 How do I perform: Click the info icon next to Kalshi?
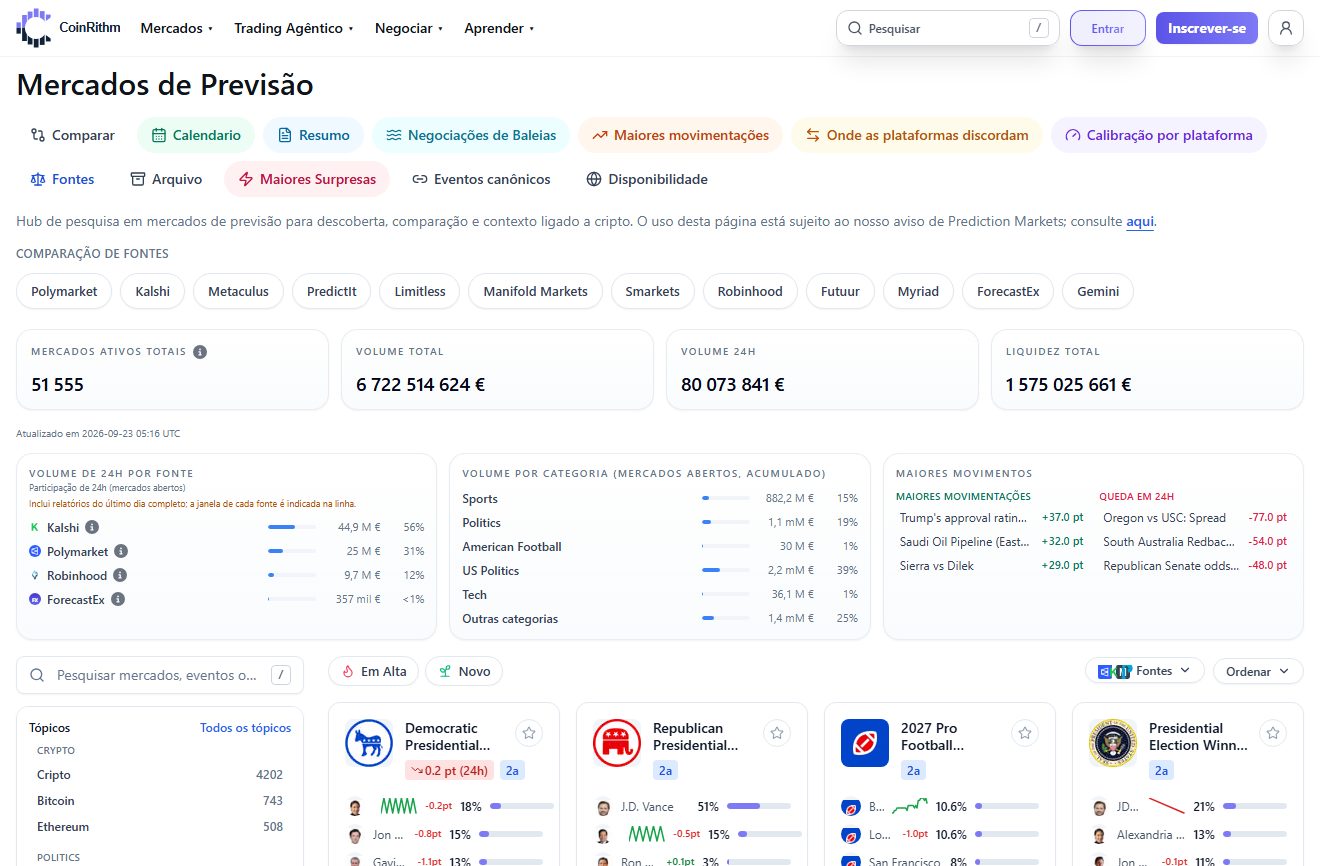pyautogui.click(x=92, y=527)
